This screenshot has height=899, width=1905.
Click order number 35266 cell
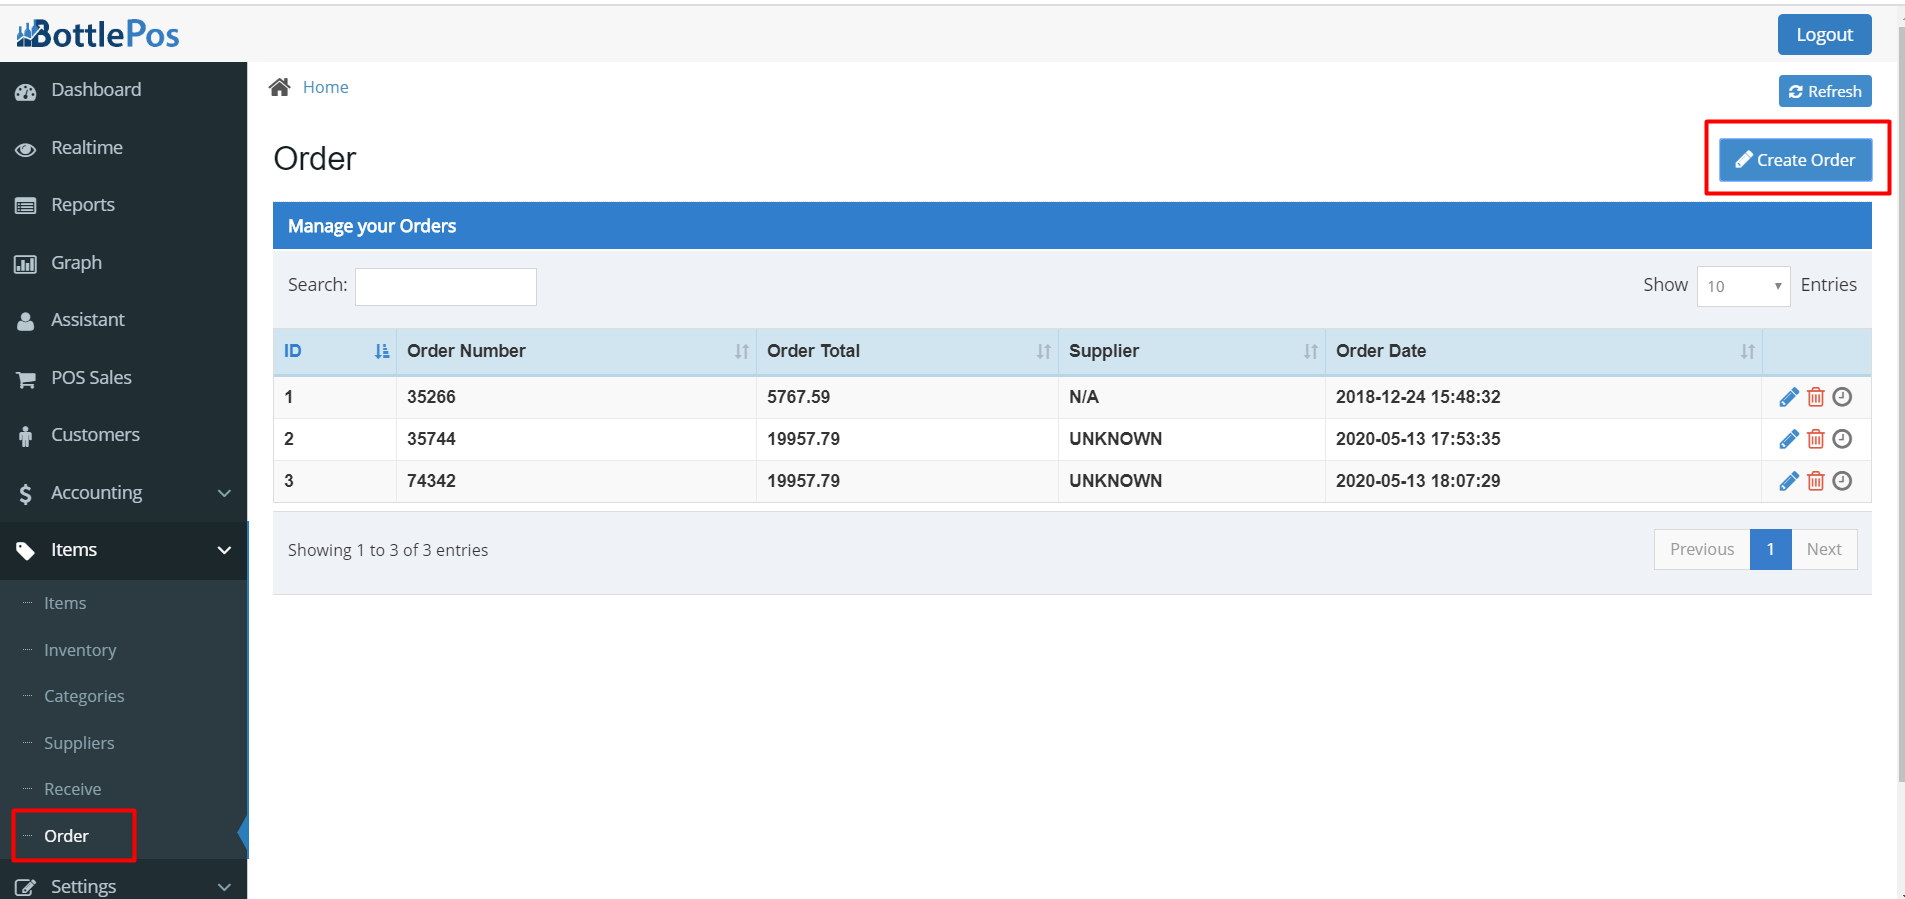click(576, 397)
